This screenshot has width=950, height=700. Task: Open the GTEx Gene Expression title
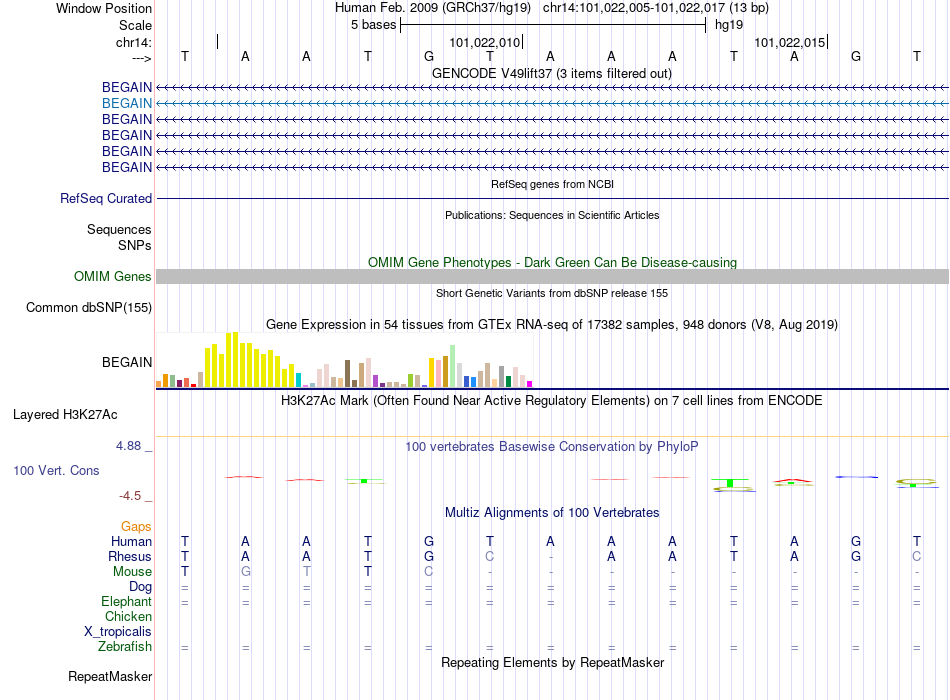(552, 325)
